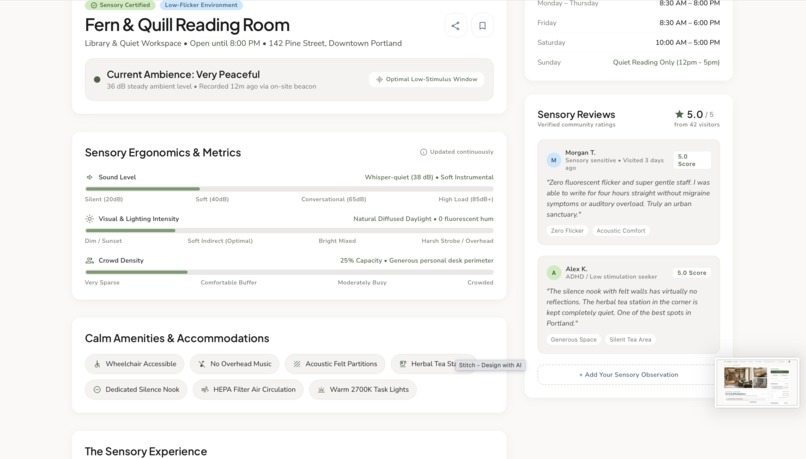Click the Calm Amenities & Accommodations heading

(x=177, y=338)
